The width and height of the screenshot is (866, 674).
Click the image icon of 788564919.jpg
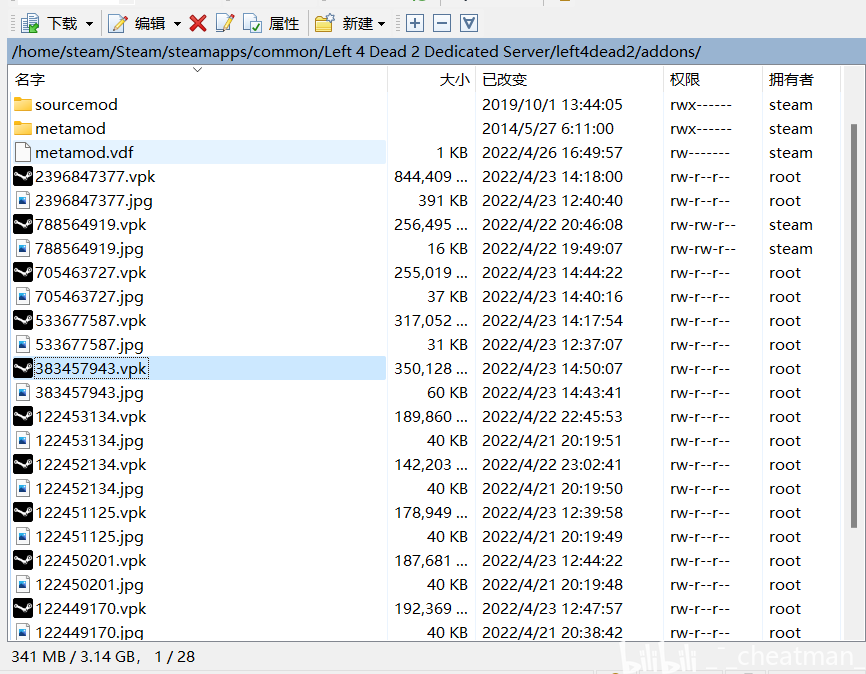click(23, 249)
